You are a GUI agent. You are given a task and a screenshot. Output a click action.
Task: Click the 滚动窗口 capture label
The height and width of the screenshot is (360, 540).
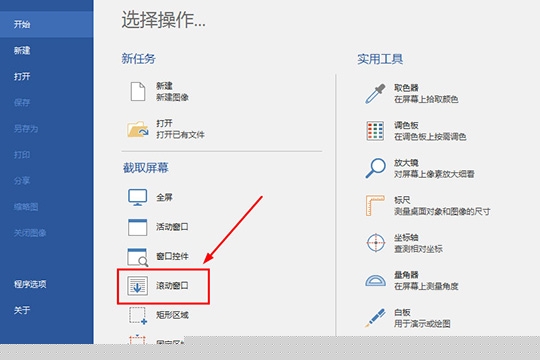point(172,286)
